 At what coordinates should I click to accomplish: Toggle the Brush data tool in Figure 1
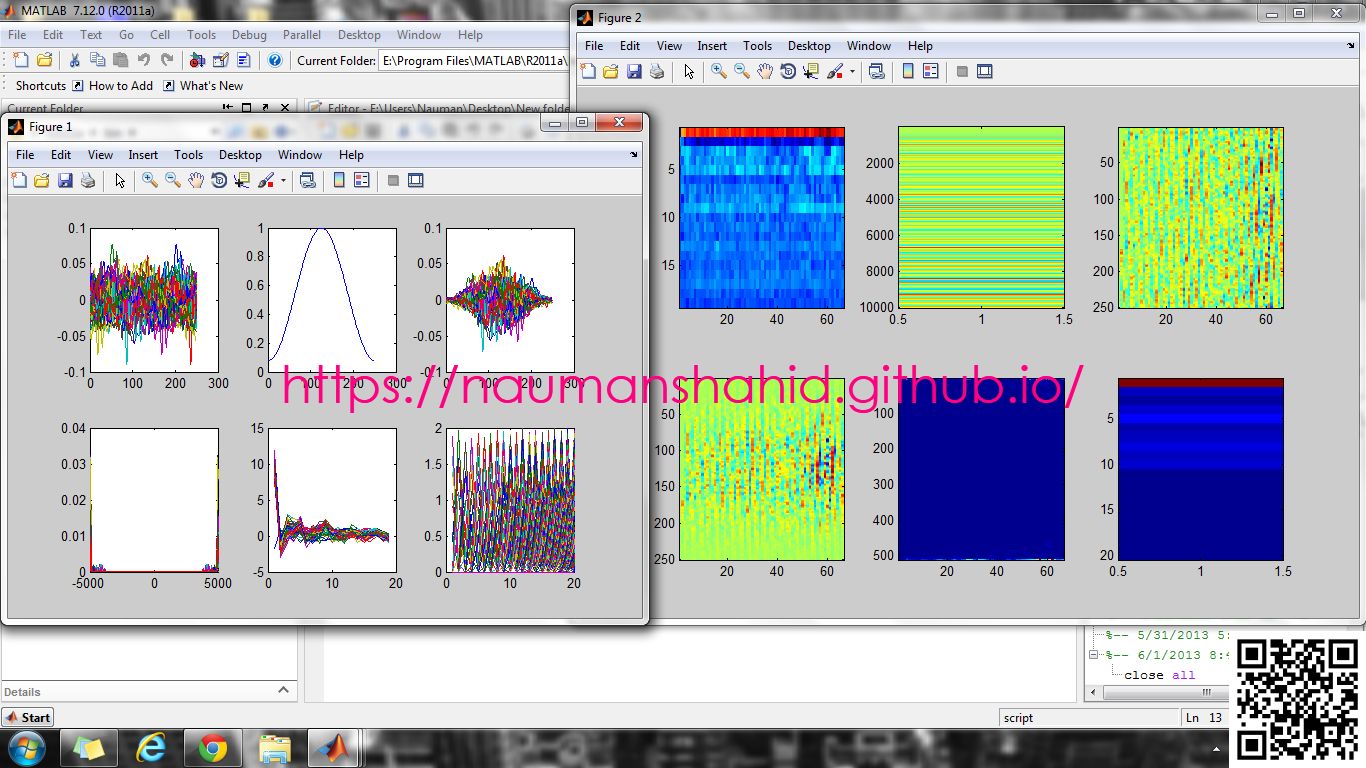coord(266,180)
